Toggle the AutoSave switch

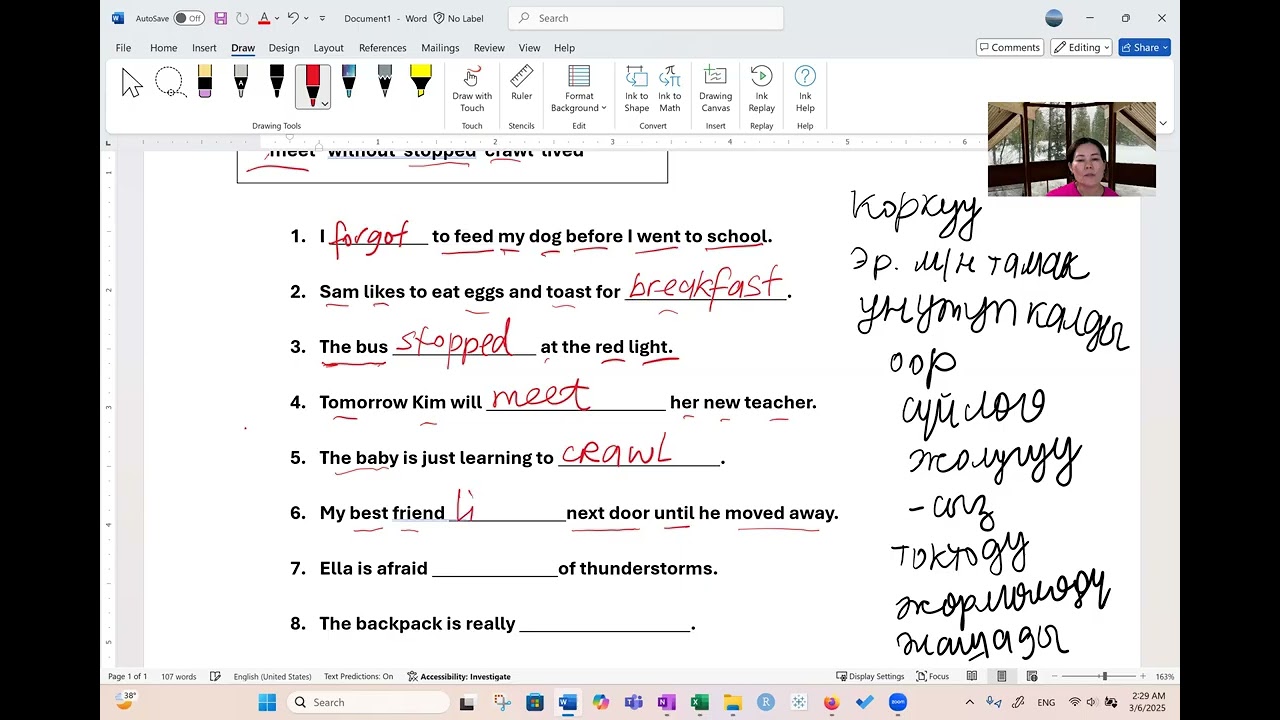[x=188, y=18]
